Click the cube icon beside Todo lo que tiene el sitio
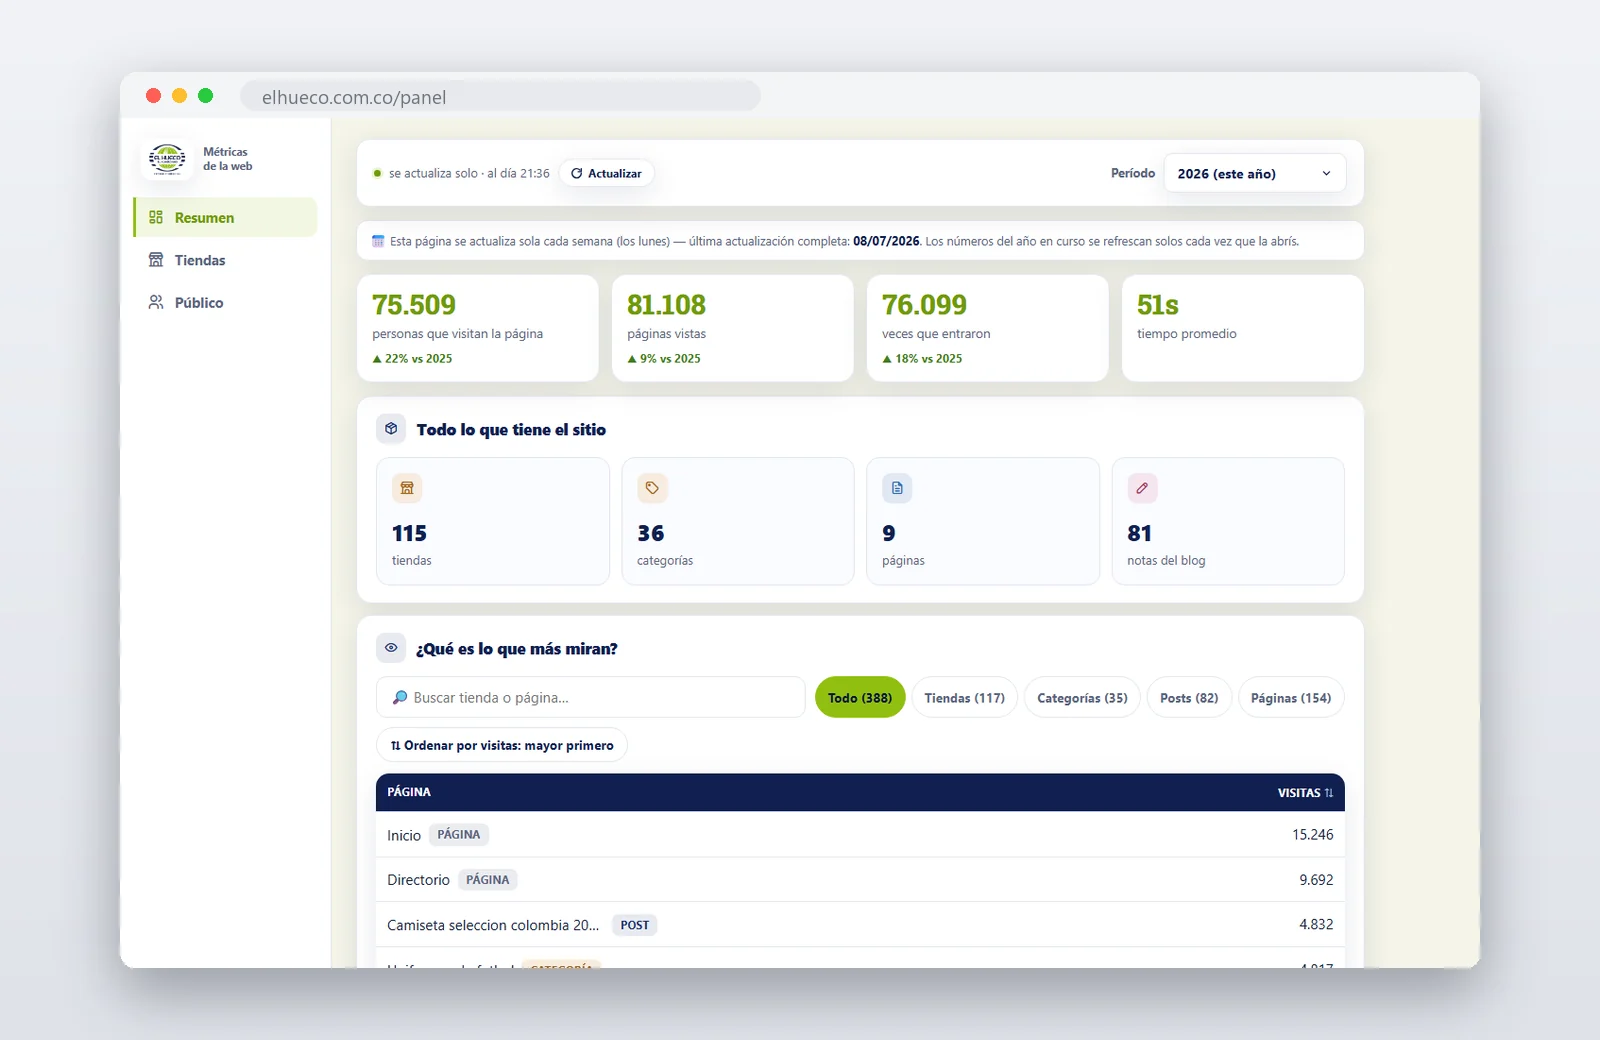Image resolution: width=1600 pixels, height=1040 pixels. (x=391, y=429)
